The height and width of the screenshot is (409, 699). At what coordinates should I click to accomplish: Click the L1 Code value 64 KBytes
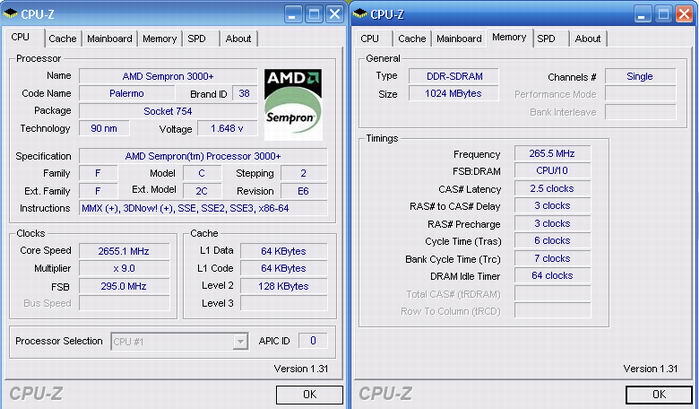[284, 269]
